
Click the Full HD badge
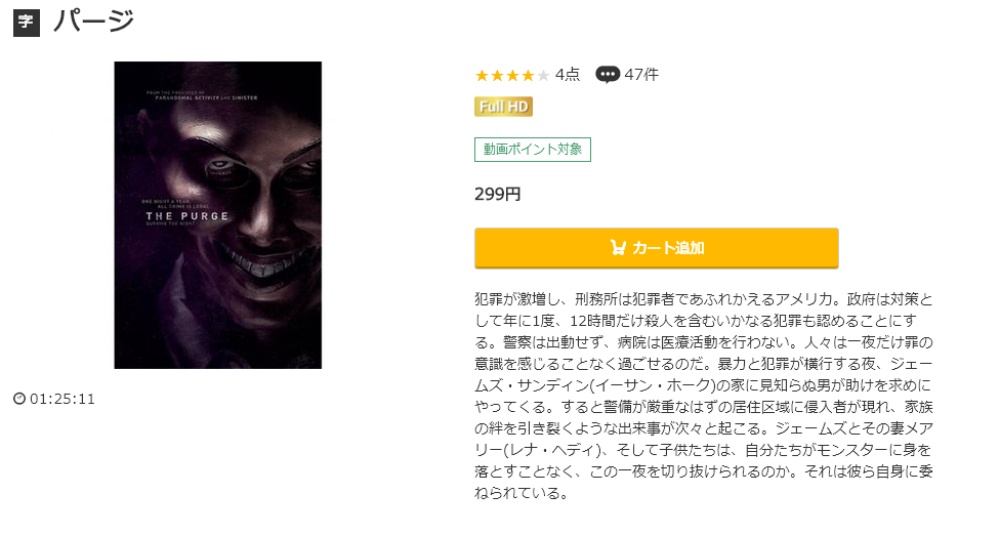(x=503, y=106)
